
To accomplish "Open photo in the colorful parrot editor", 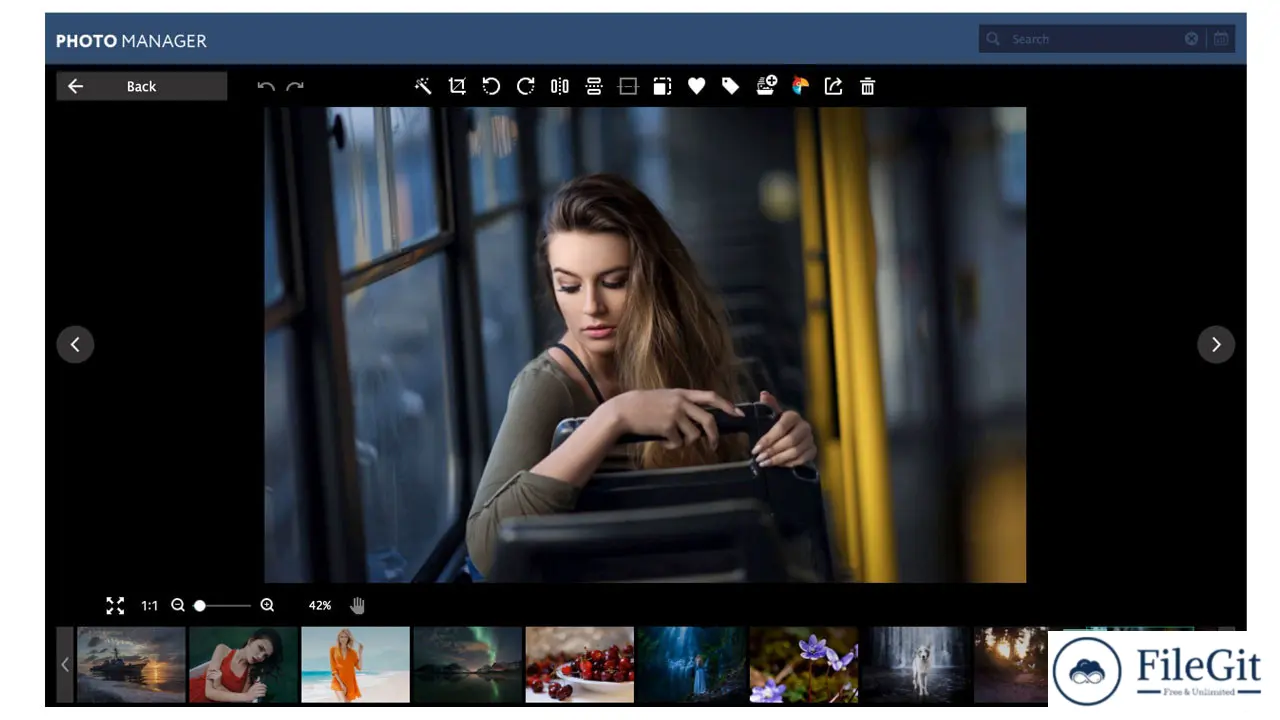I will [x=800, y=86].
